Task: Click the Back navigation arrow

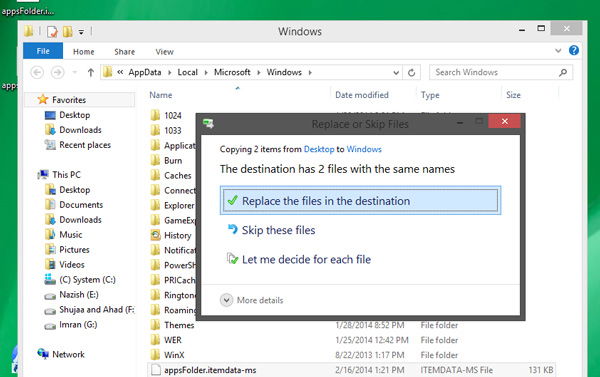Action: click(x=37, y=72)
